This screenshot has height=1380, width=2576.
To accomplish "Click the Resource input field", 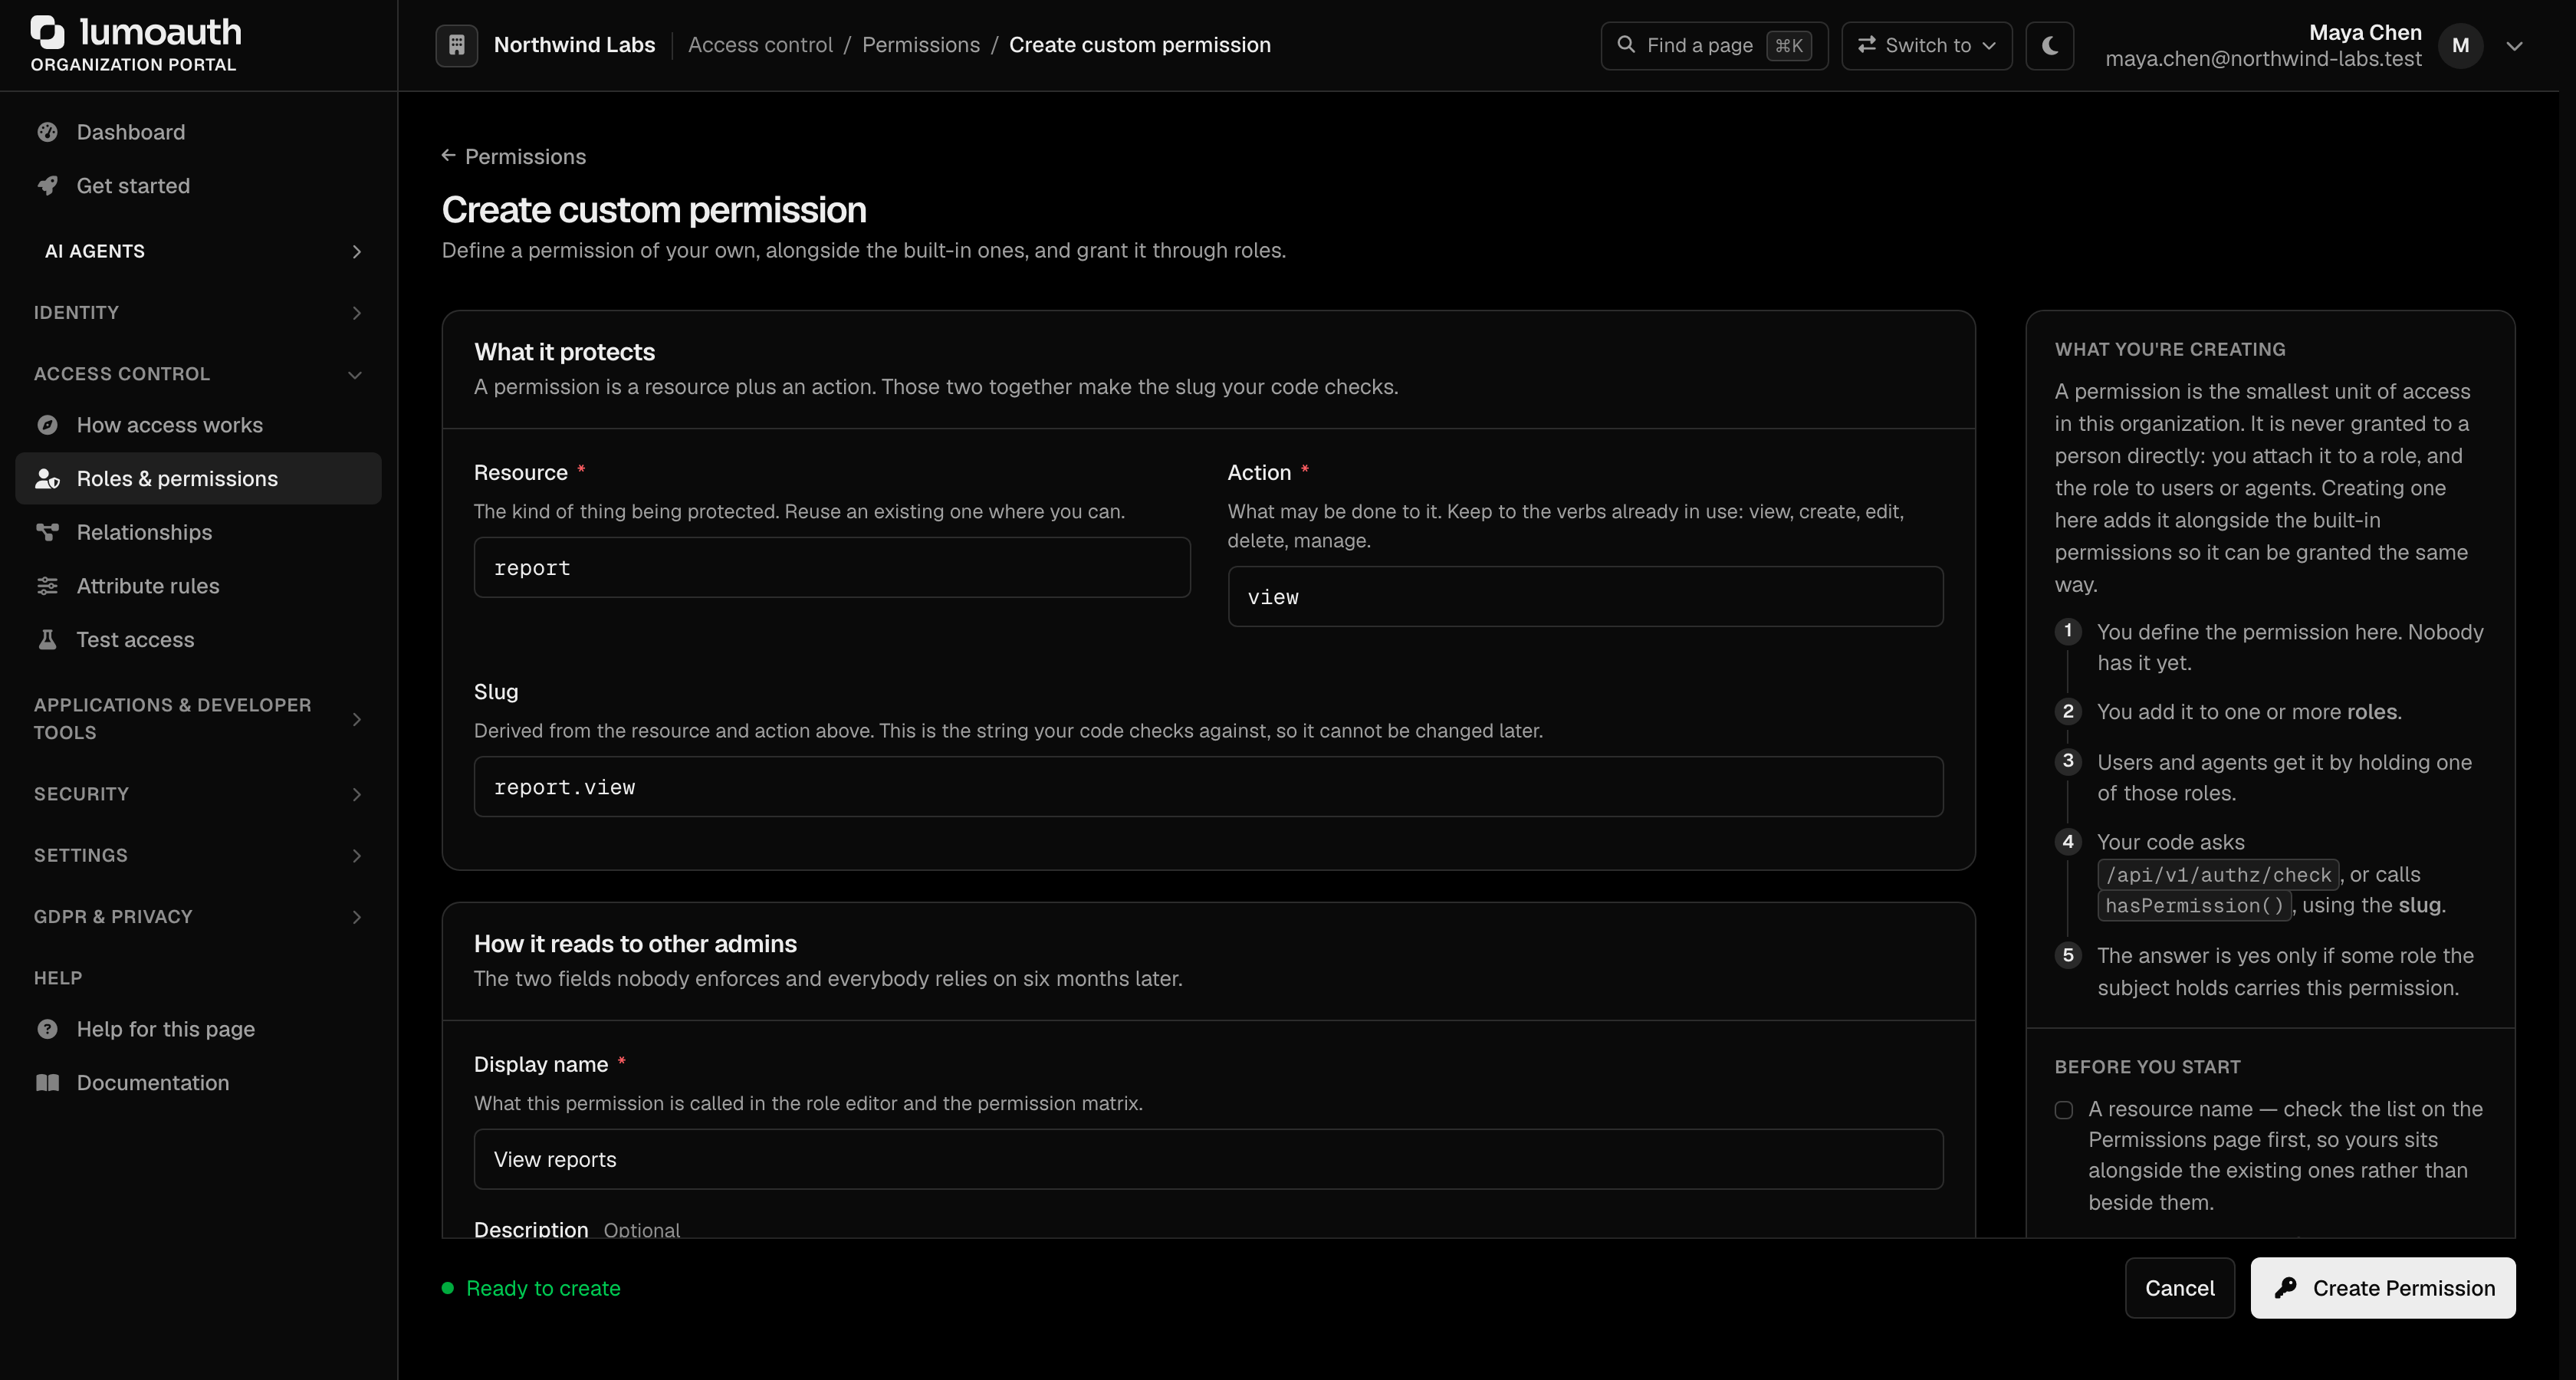I will coord(832,567).
